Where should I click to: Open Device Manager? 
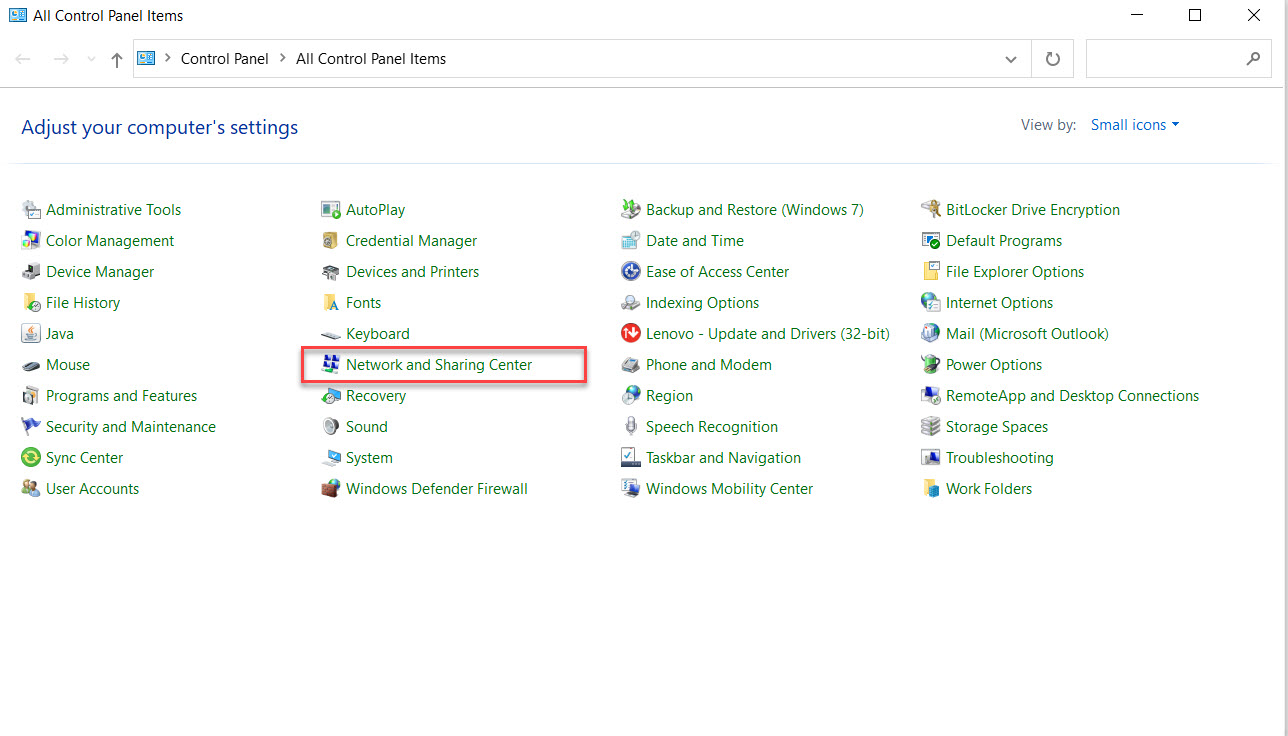tap(98, 271)
